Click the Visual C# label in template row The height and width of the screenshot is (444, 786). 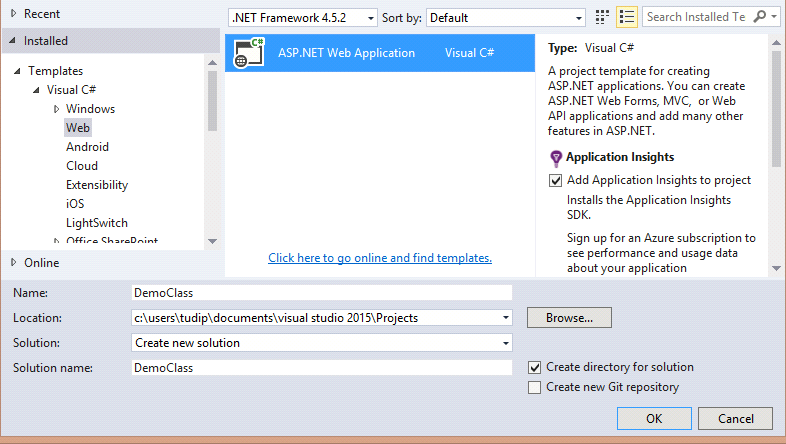(470, 53)
